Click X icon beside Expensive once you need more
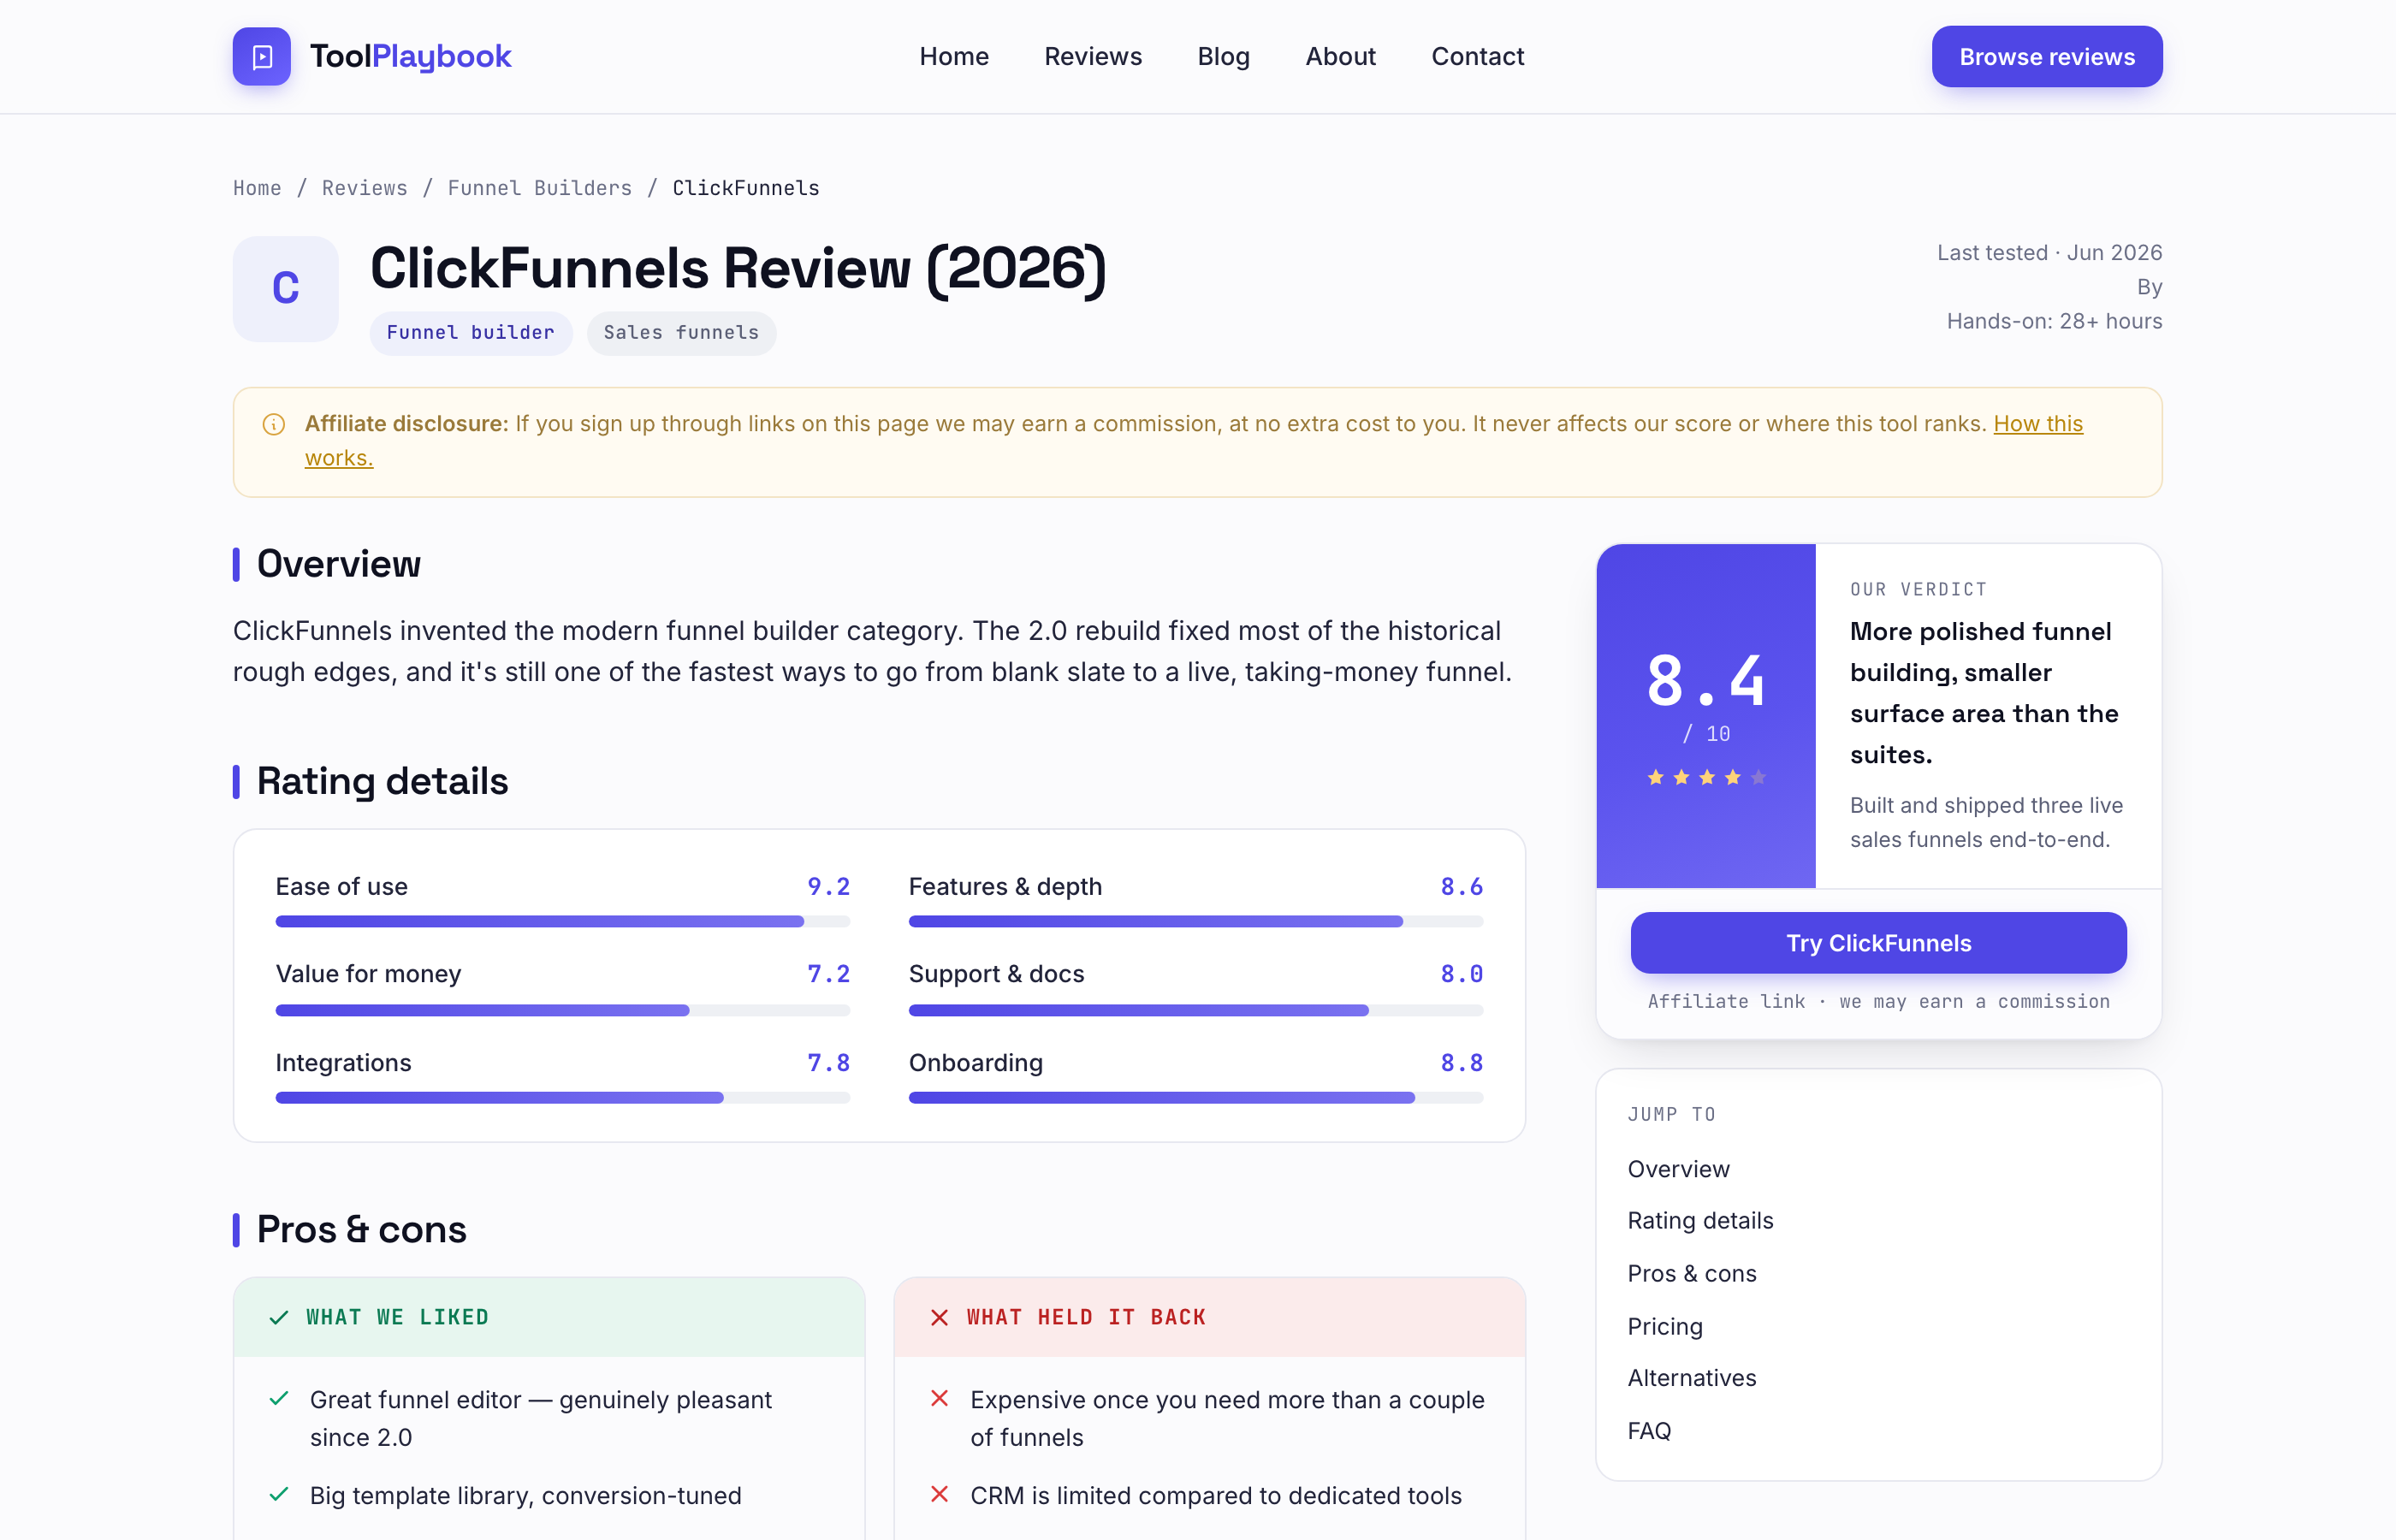The width and height of the screenshot is (2396, 1540). [x=939, y=1398]
